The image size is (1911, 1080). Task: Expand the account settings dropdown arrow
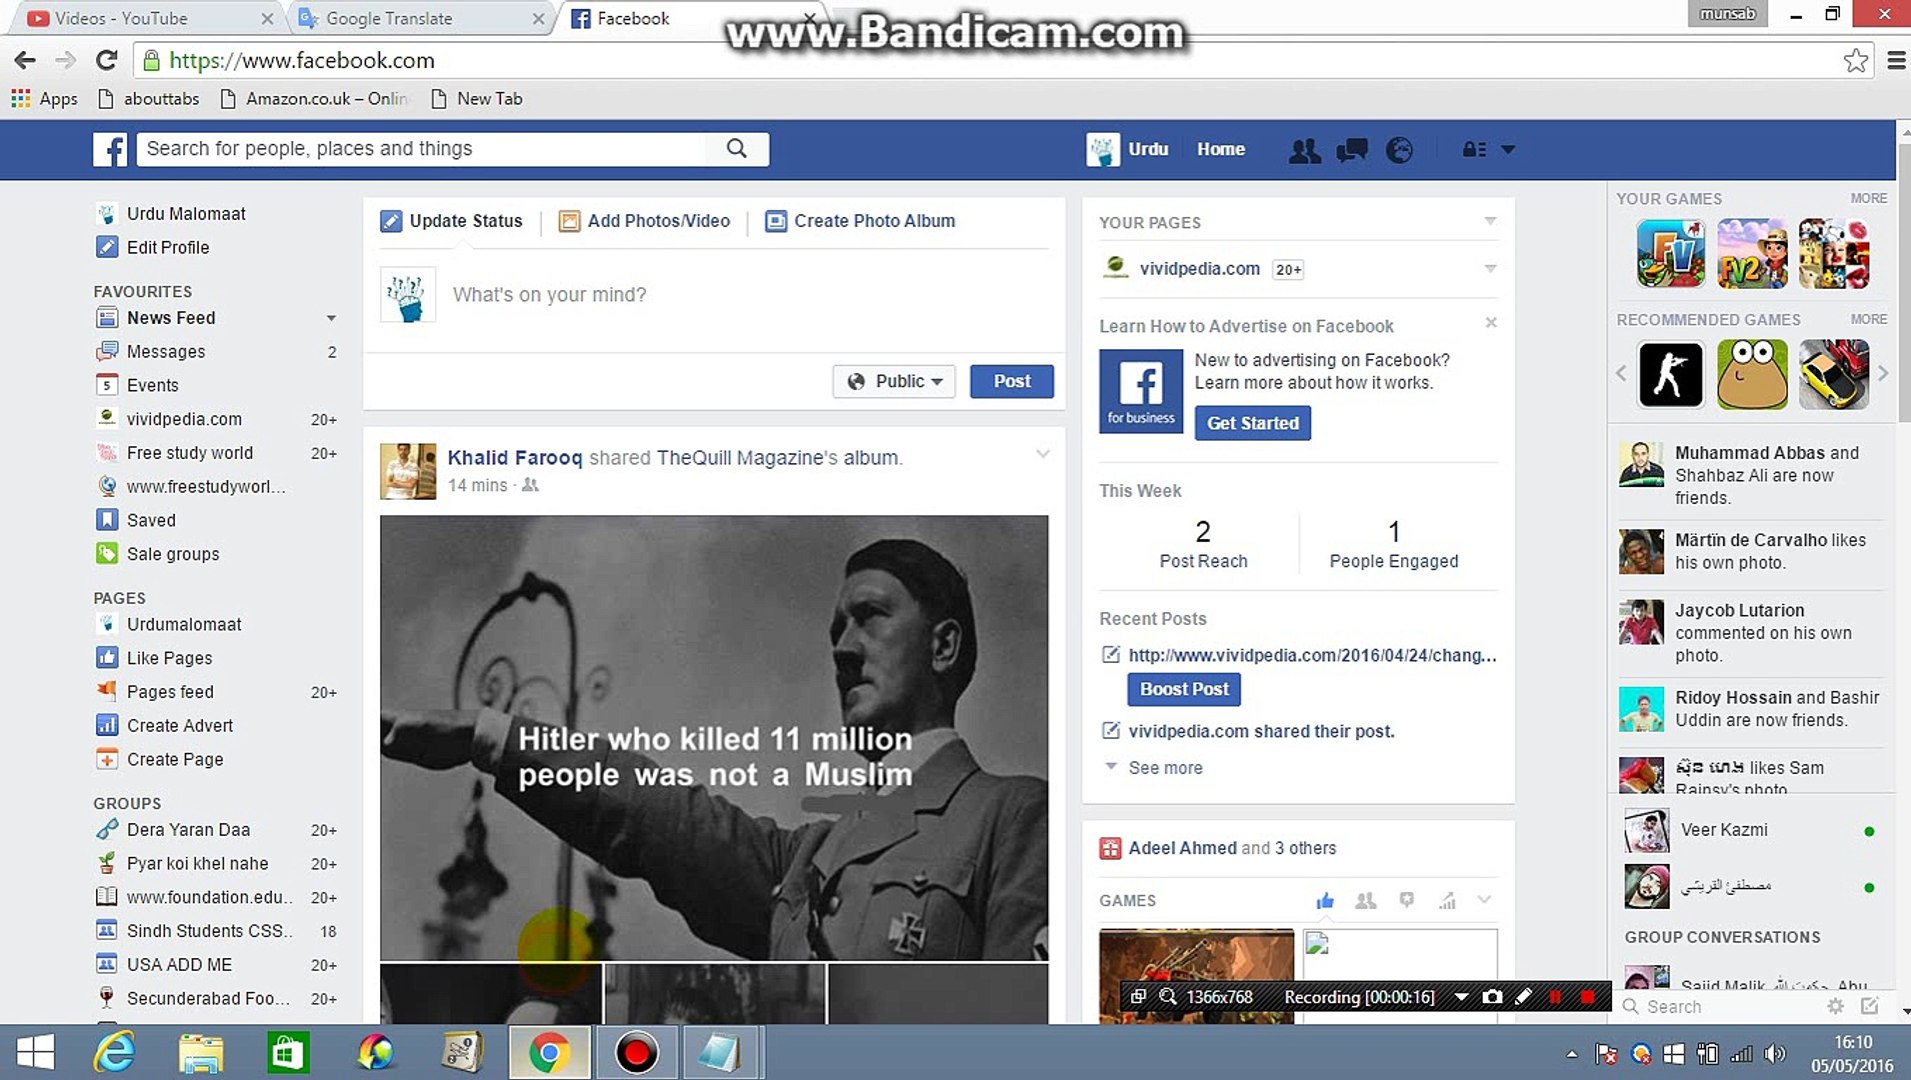(1508, 149)
